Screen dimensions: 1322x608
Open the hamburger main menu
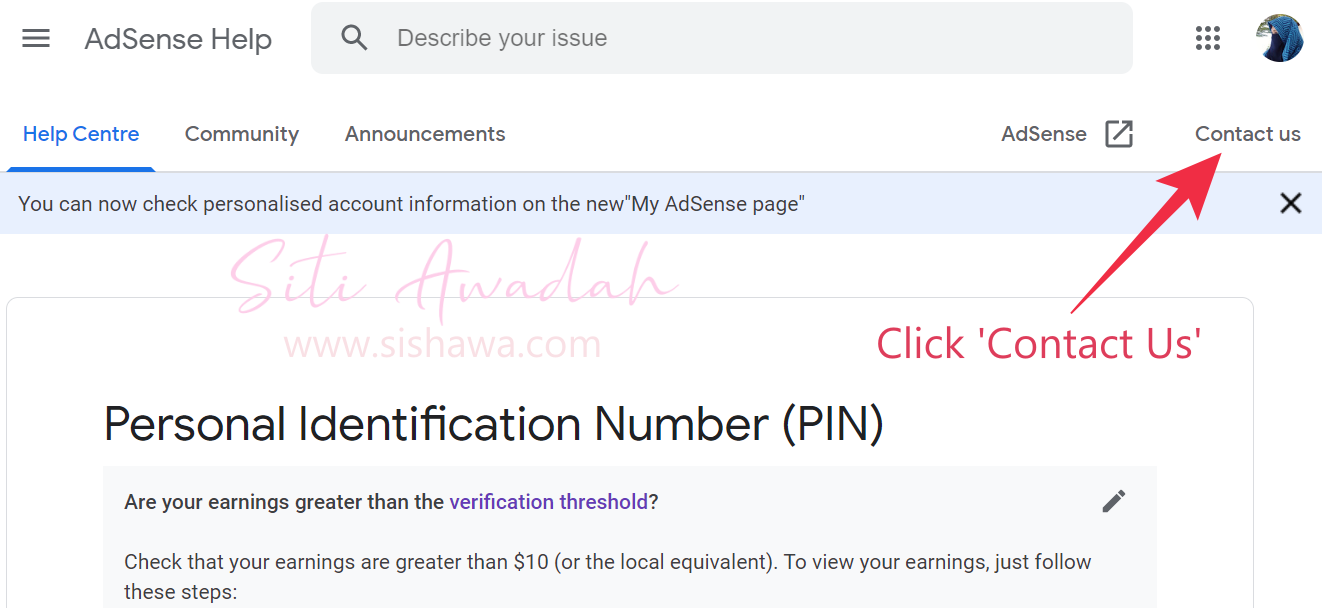[x=36, y=39]
